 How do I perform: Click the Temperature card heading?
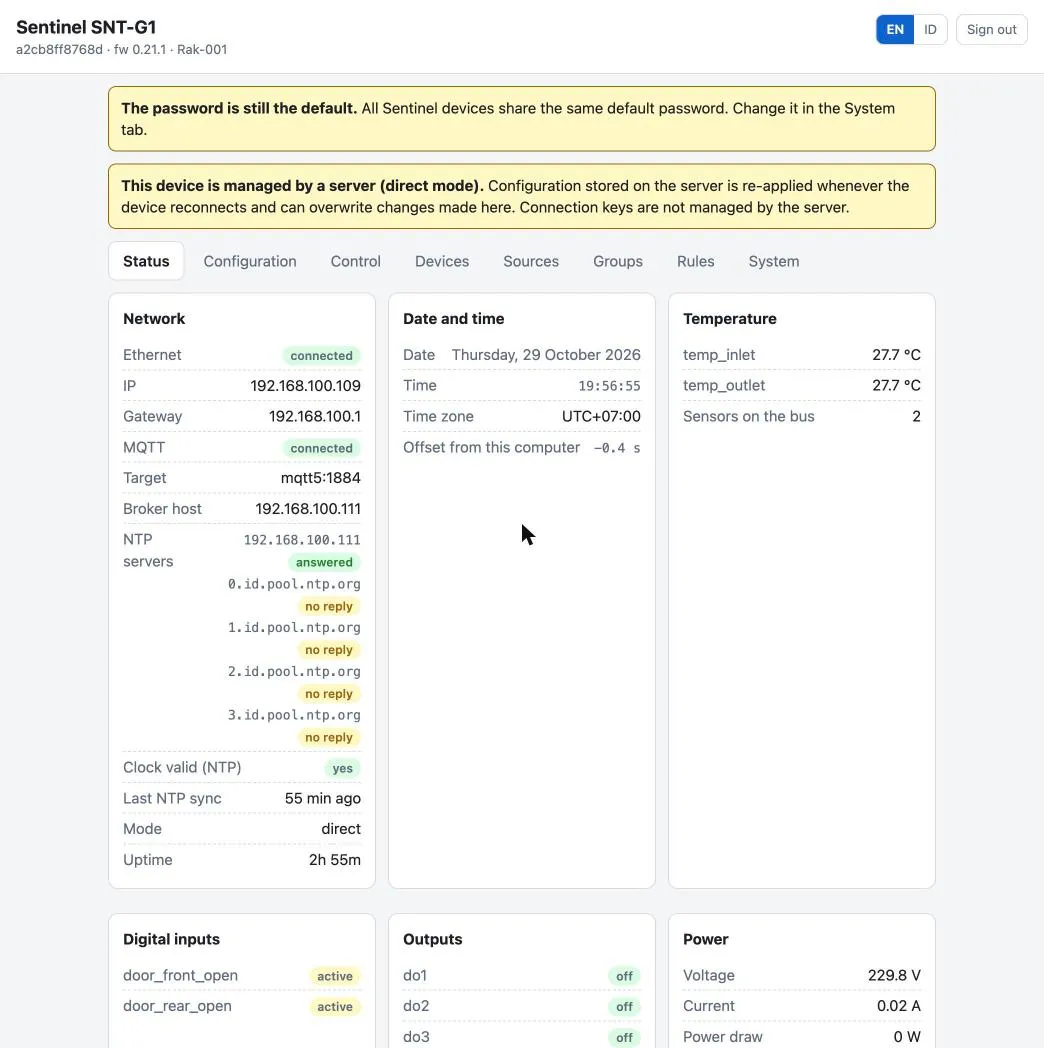730,319
